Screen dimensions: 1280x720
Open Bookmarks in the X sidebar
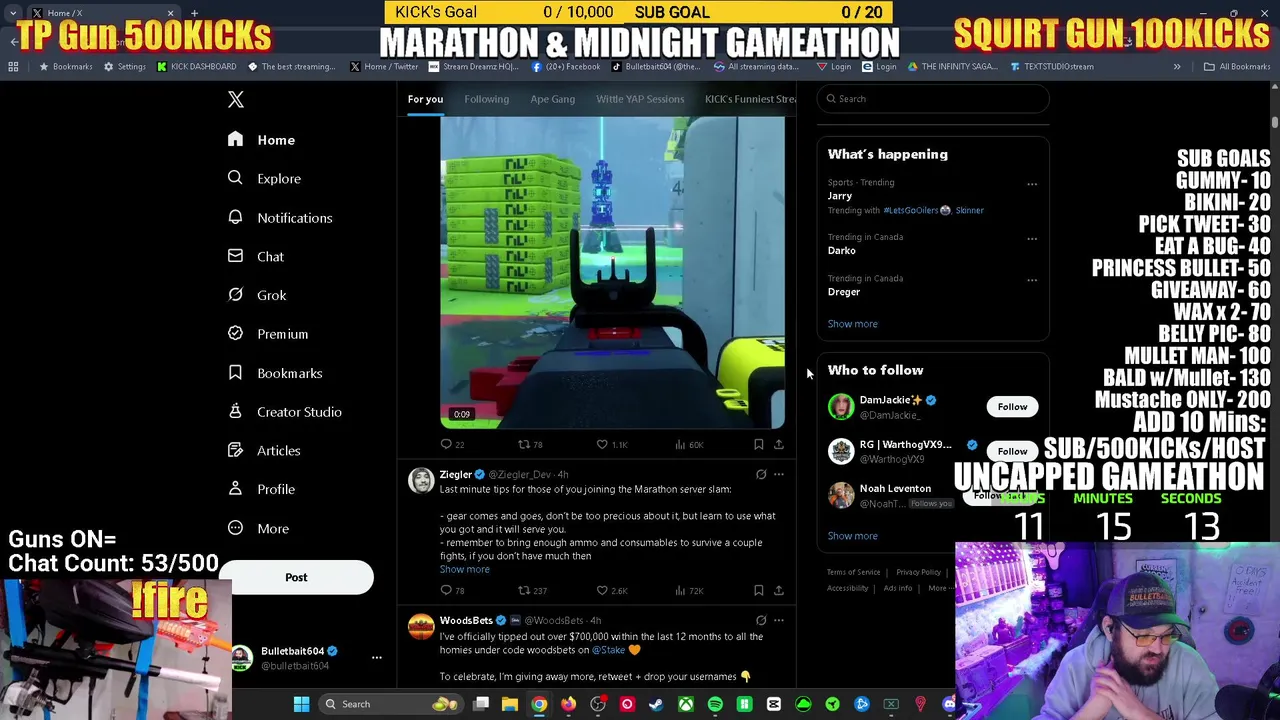coord(275,373)
